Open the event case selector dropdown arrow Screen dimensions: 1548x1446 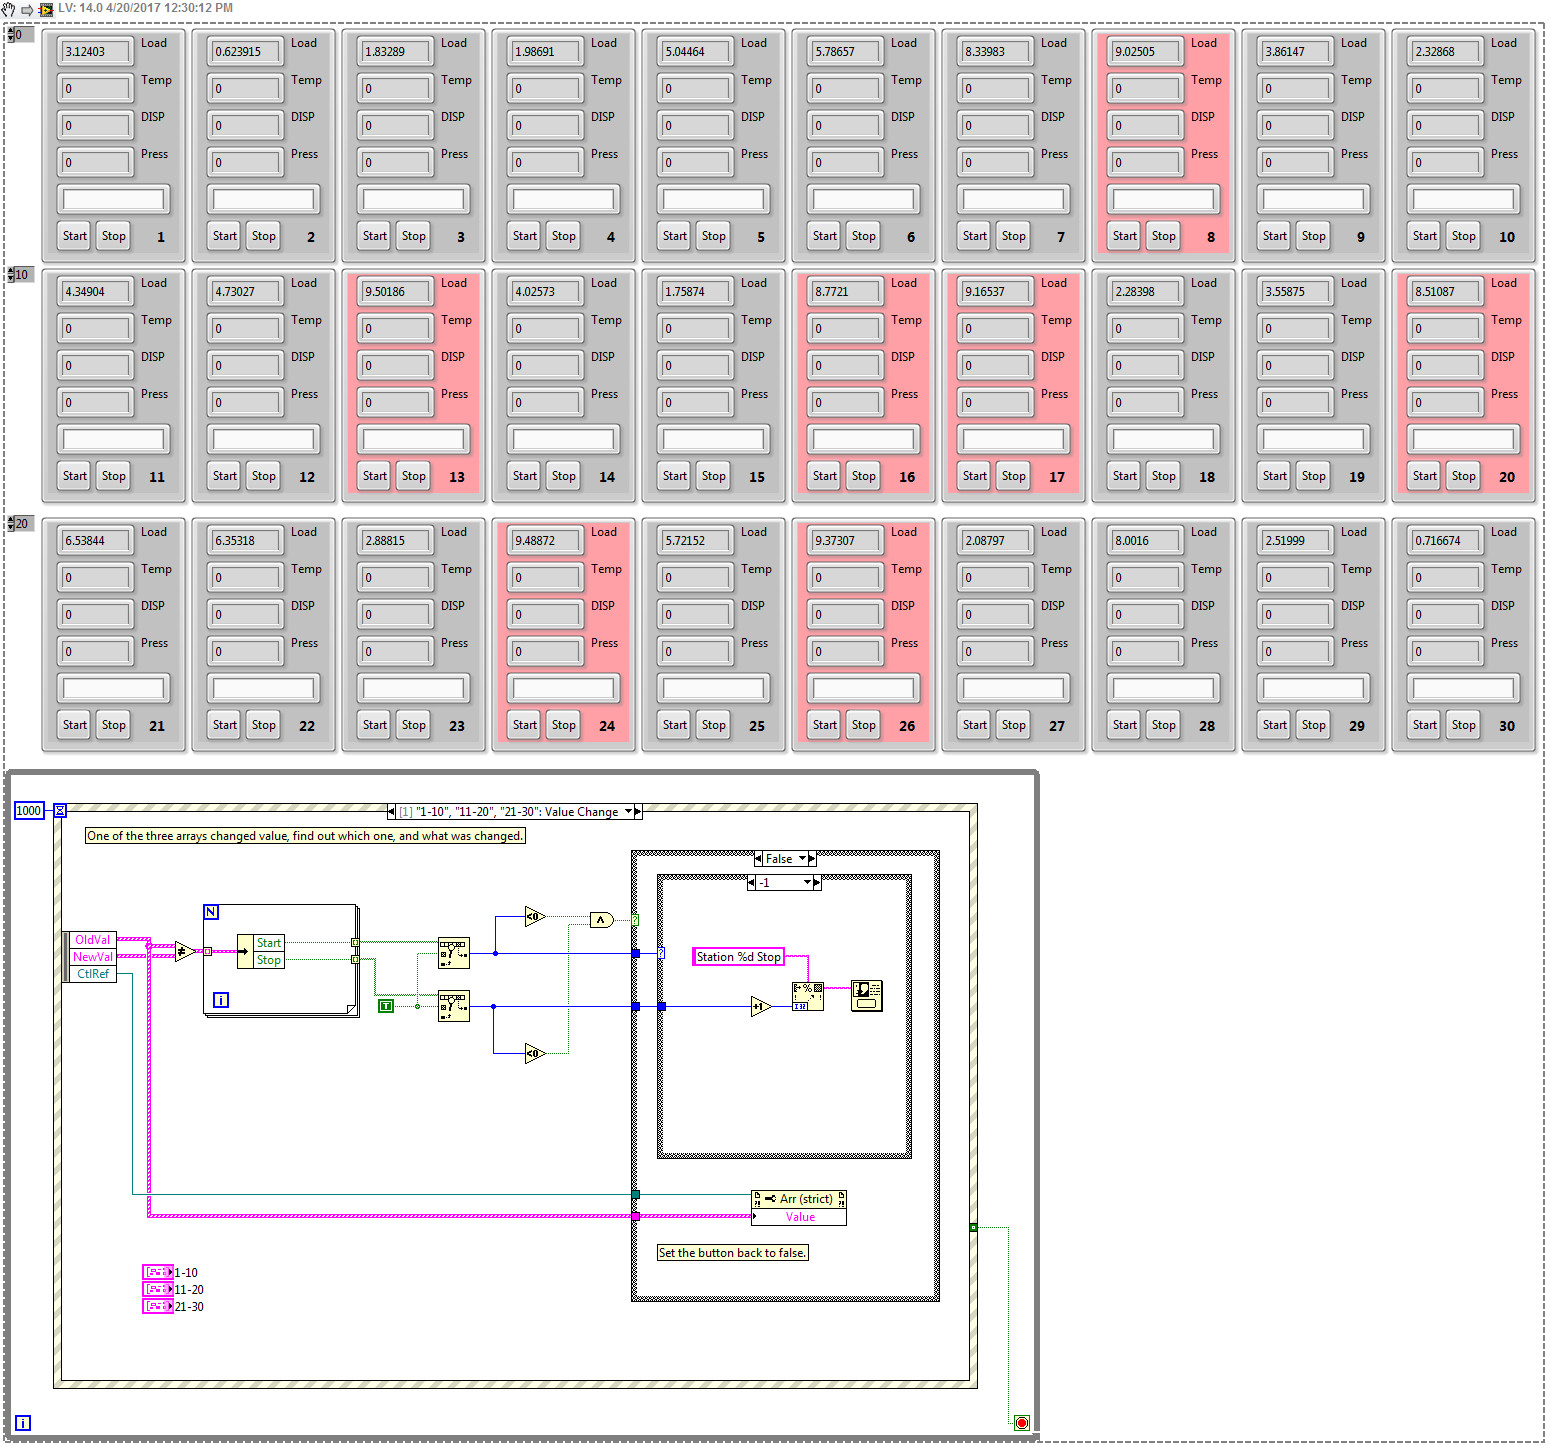(x=629, y=812)
